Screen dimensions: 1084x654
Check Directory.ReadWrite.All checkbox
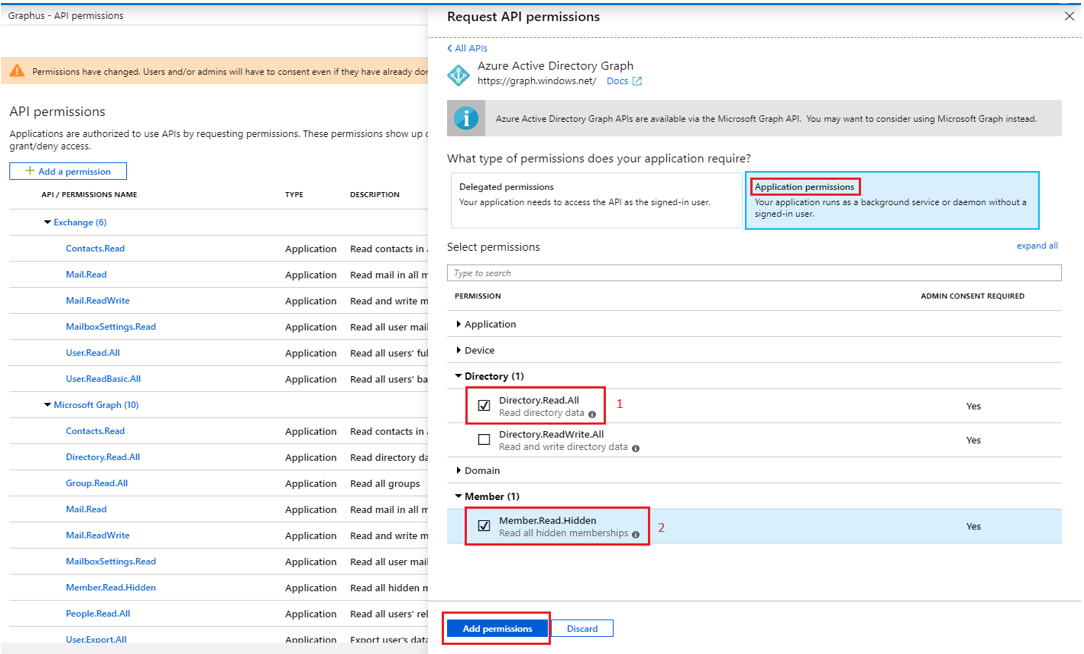484,440
